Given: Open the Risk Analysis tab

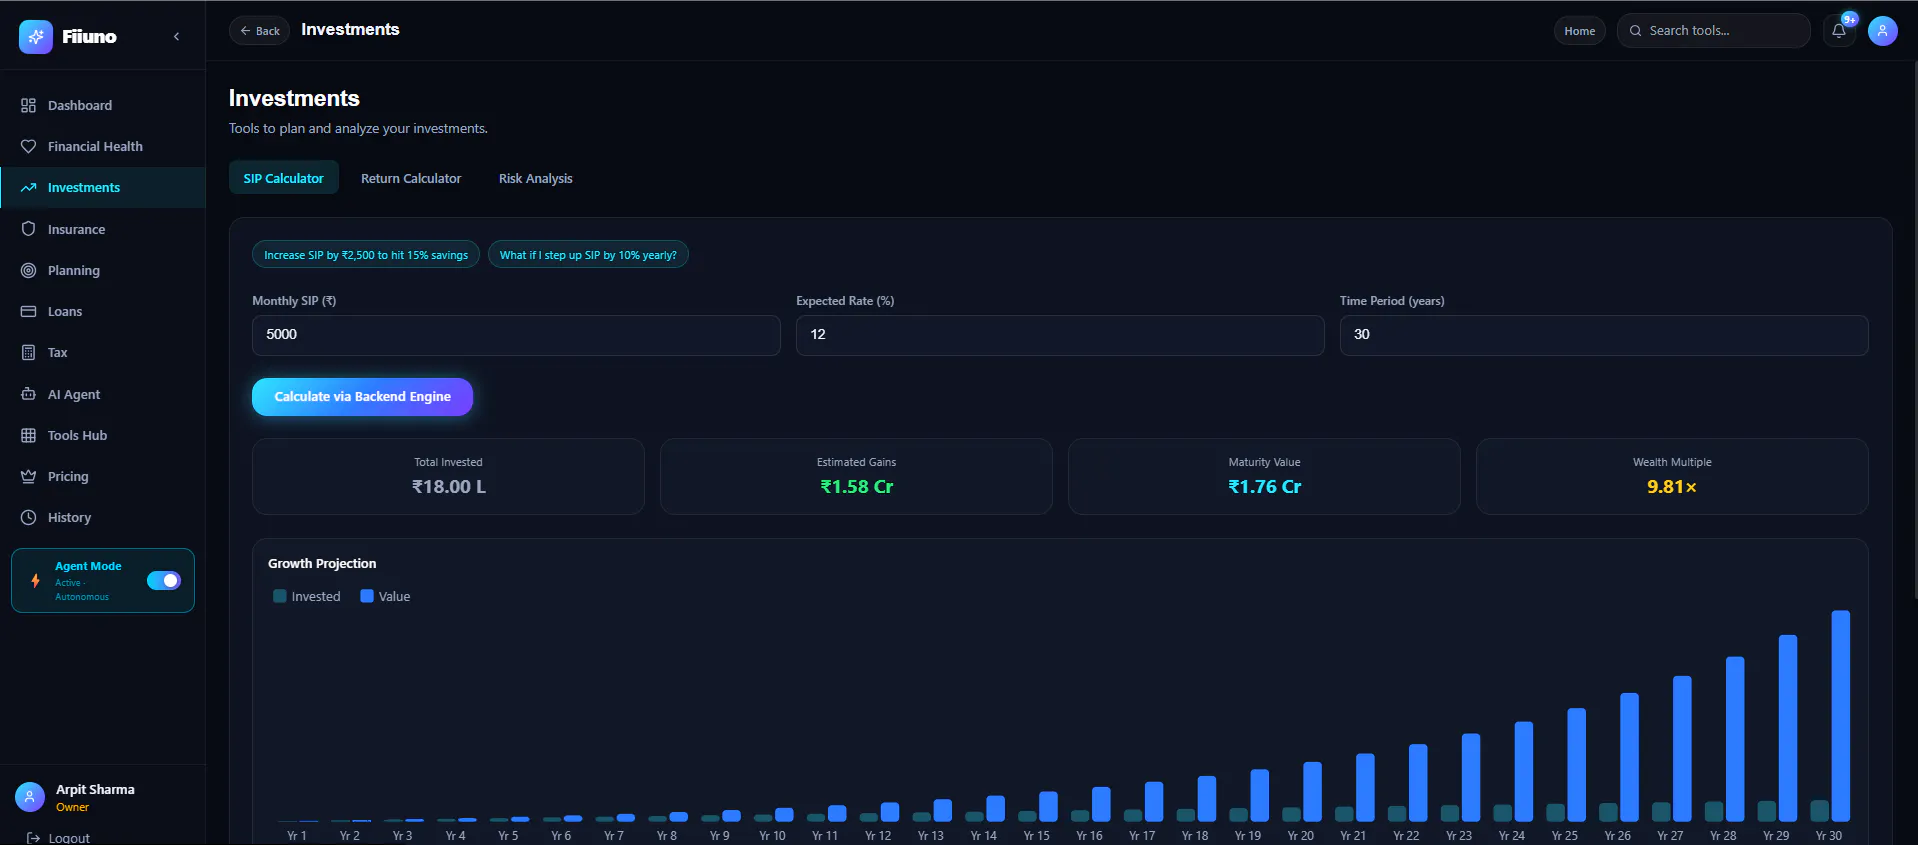Looking at the screenshot, I should [536, 178].
